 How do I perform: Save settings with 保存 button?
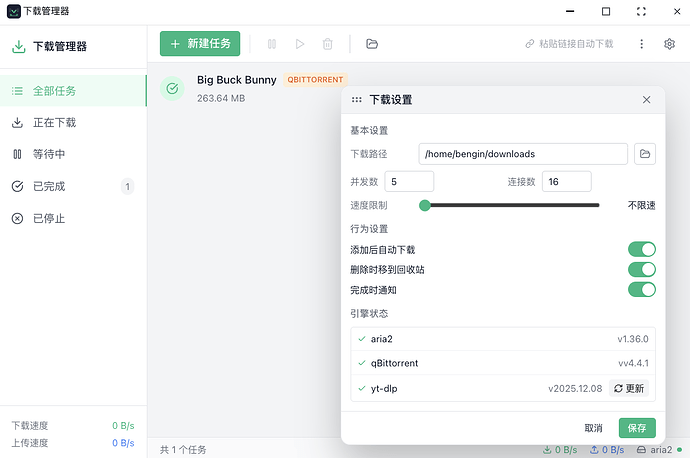637,428
